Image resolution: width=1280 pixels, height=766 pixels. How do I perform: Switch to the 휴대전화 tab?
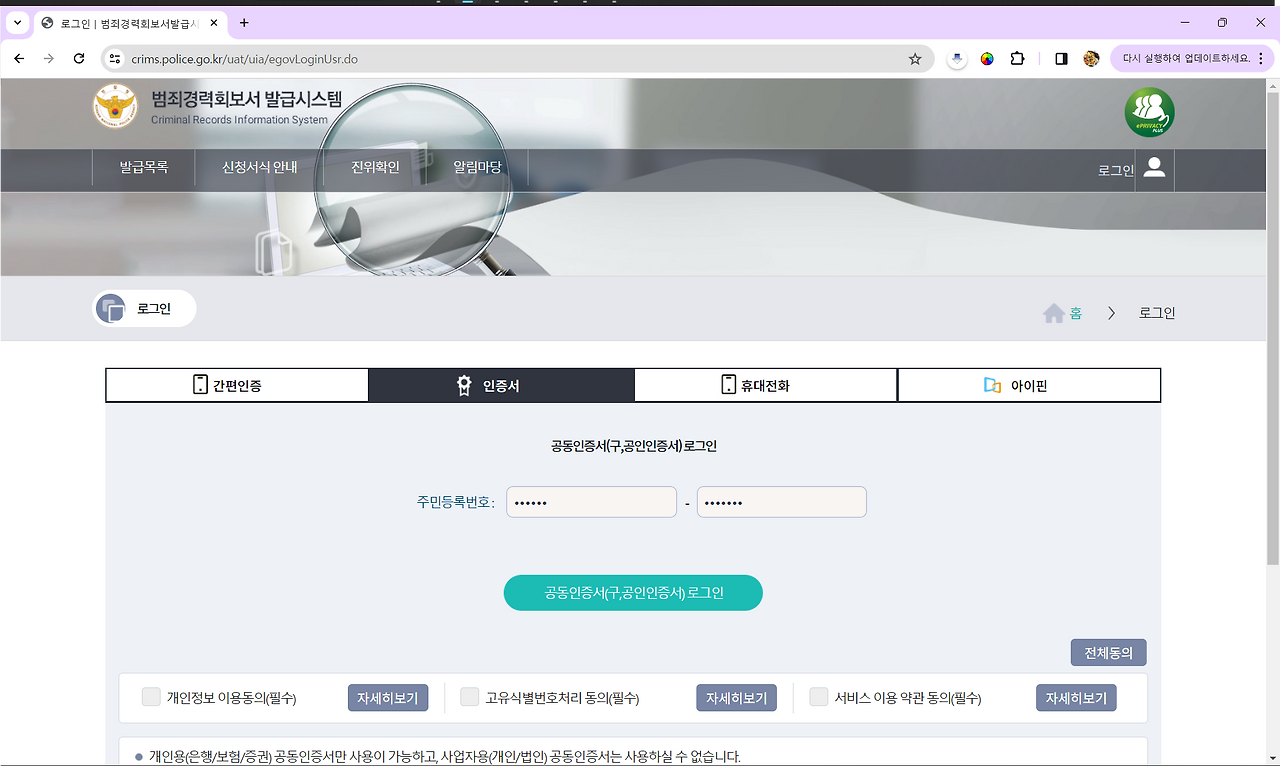(x=765, y=384)
